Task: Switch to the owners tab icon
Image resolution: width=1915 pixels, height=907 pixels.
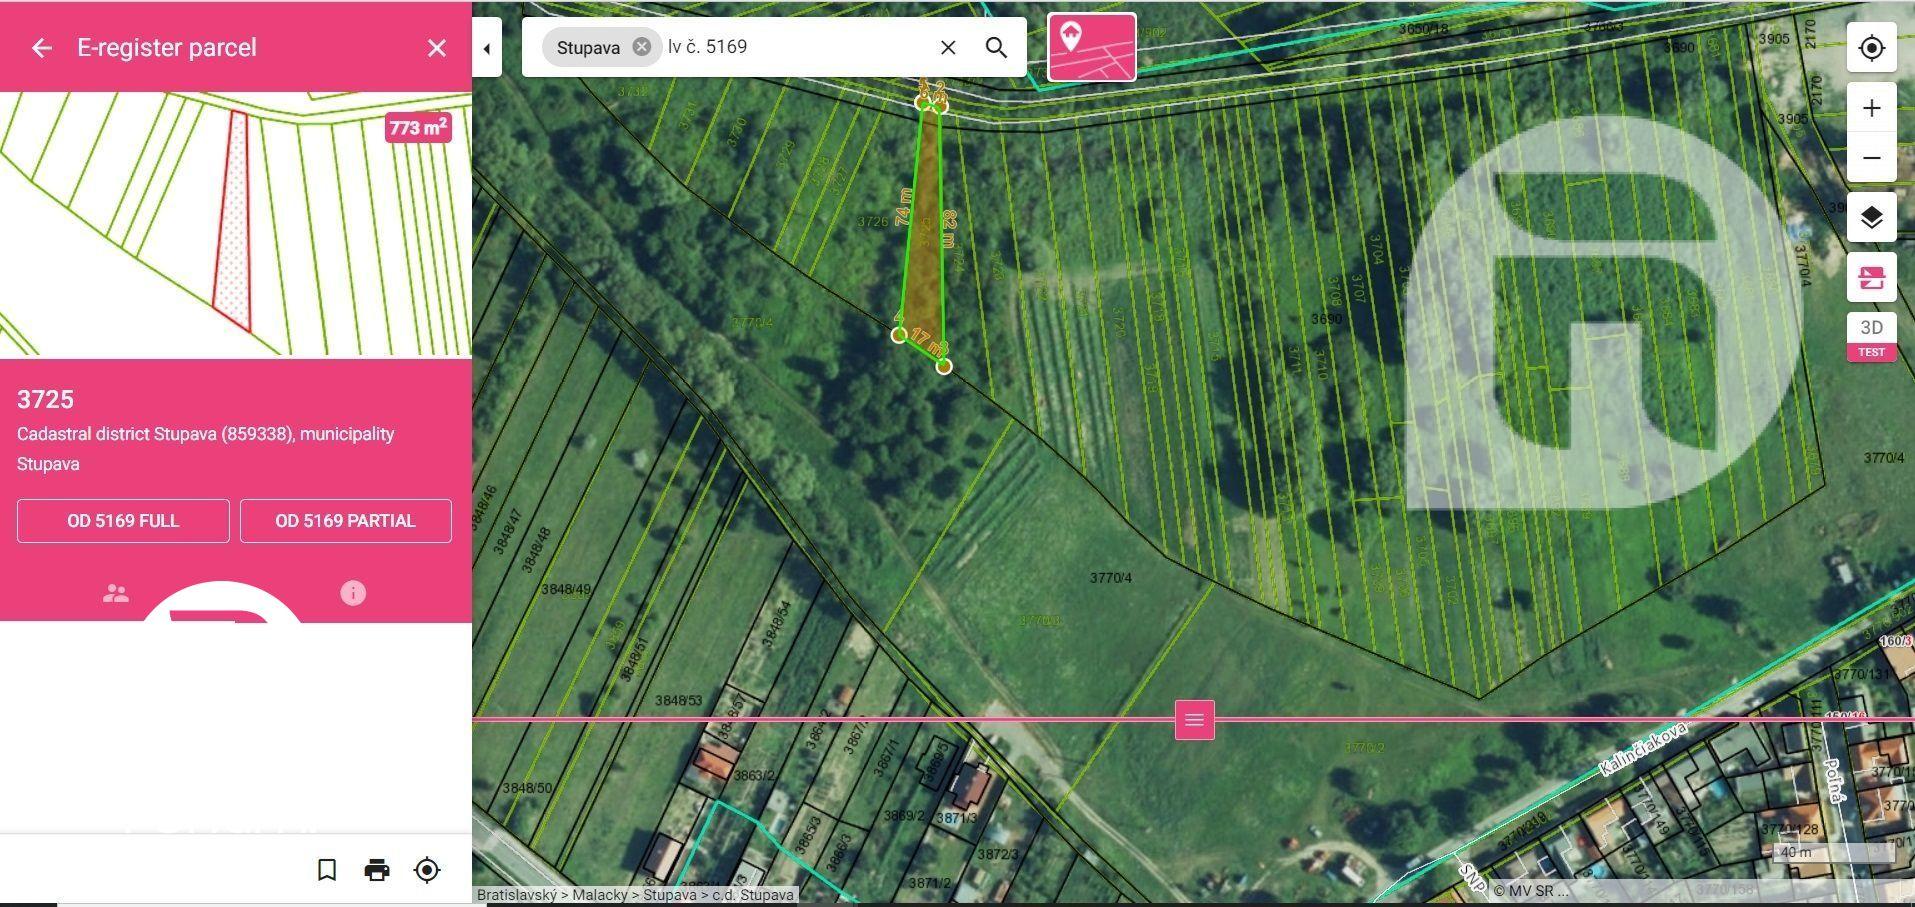Action: point(116,593)
